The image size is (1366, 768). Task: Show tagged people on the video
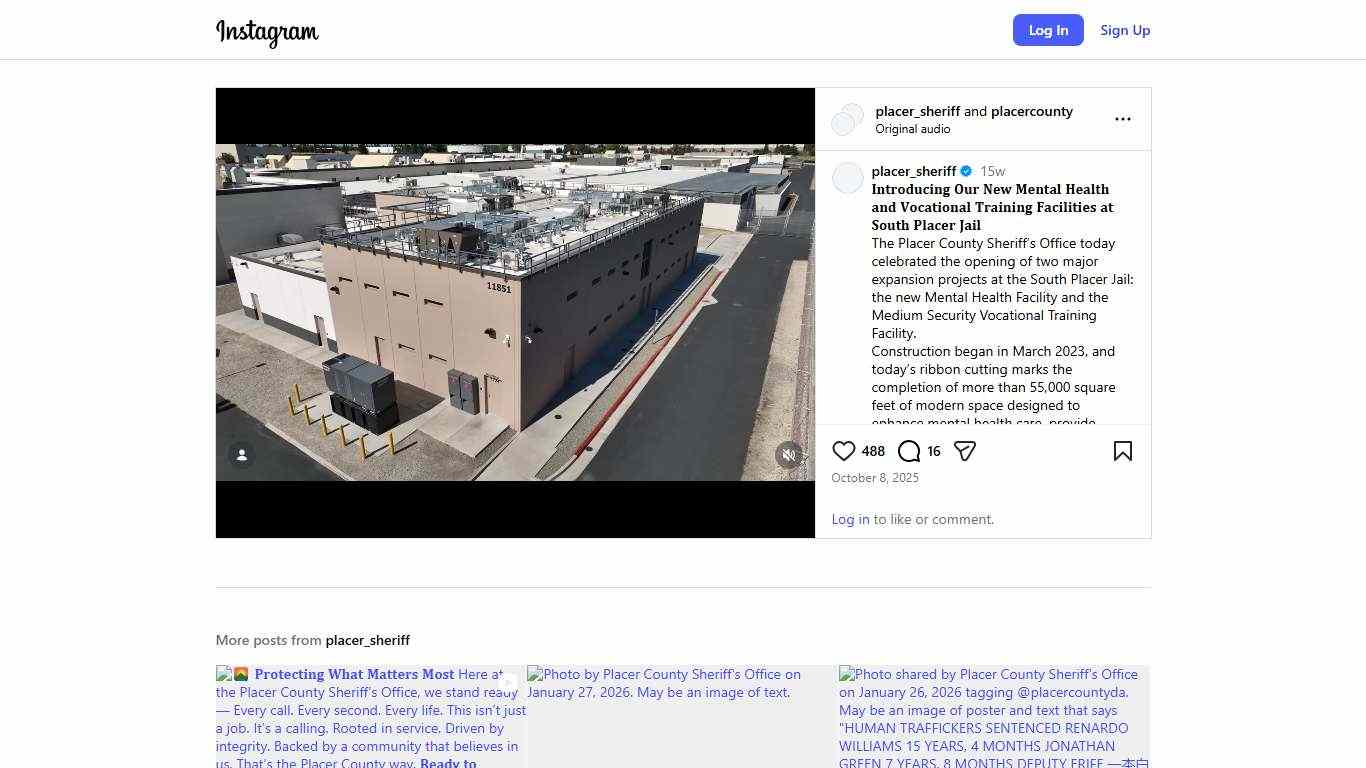[x=241, y=455]
